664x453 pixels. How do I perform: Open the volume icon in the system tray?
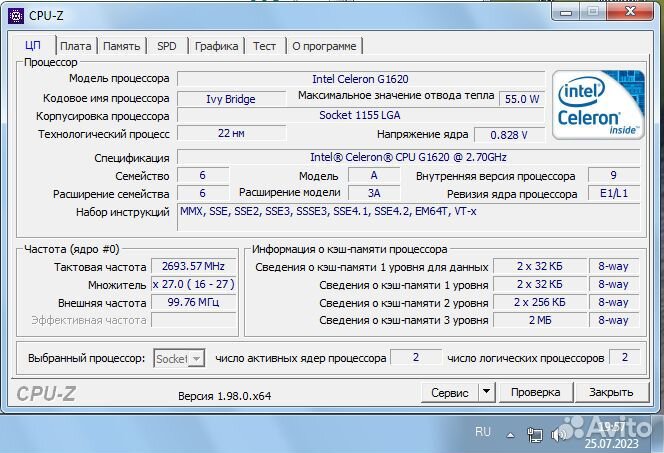pyautogui.click(x=560, y=434)
